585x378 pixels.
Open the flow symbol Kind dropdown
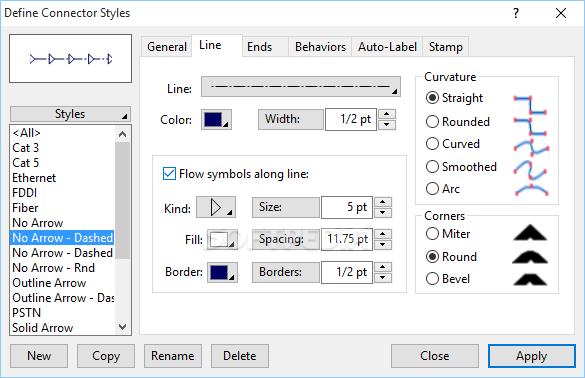click(x=216, y=207)
